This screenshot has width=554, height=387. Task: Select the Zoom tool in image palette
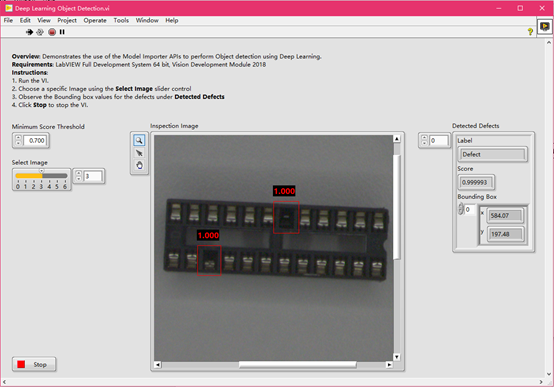(139, 141)
